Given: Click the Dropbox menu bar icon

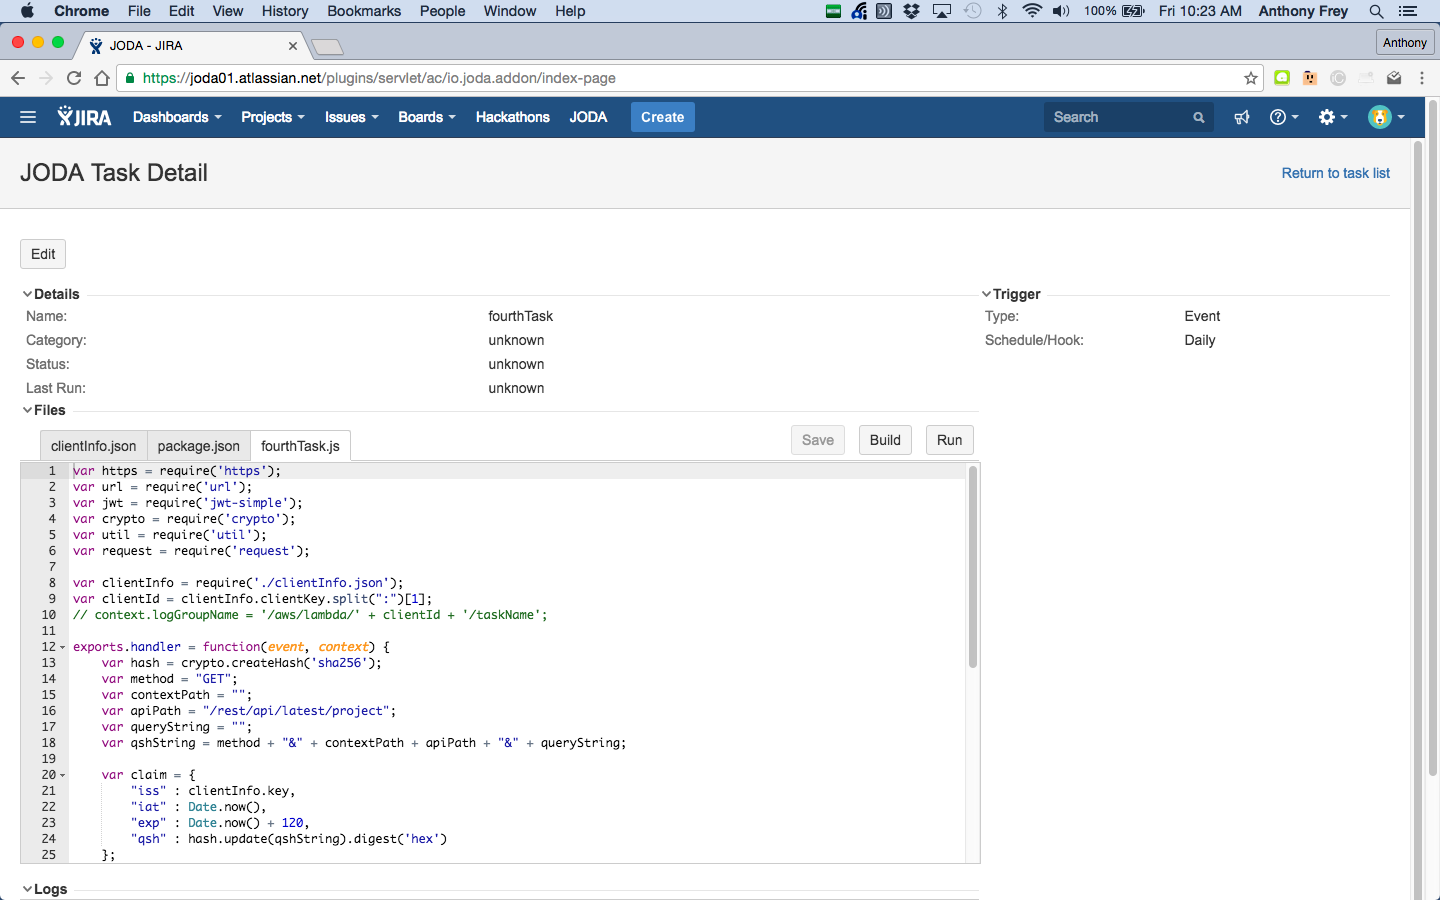Looking at the screenshot, I should [x=911, y=11].
